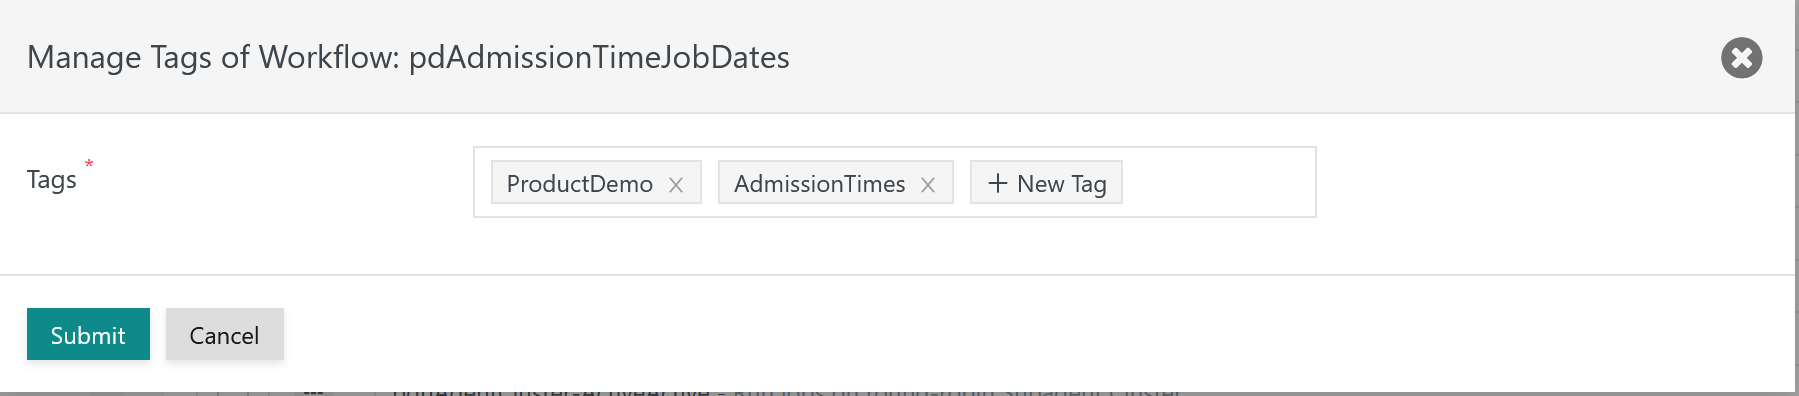Click the dialog title Manage Tags of Workflow
Image resolution: width=1799 pixels, height=396 pixels.
pos(213,57)
